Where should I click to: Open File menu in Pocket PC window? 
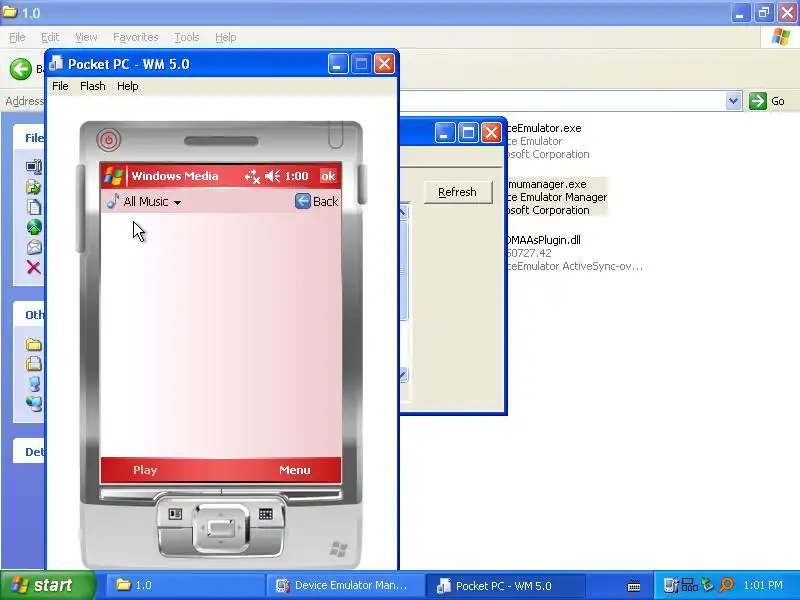[x=60, y=86]
